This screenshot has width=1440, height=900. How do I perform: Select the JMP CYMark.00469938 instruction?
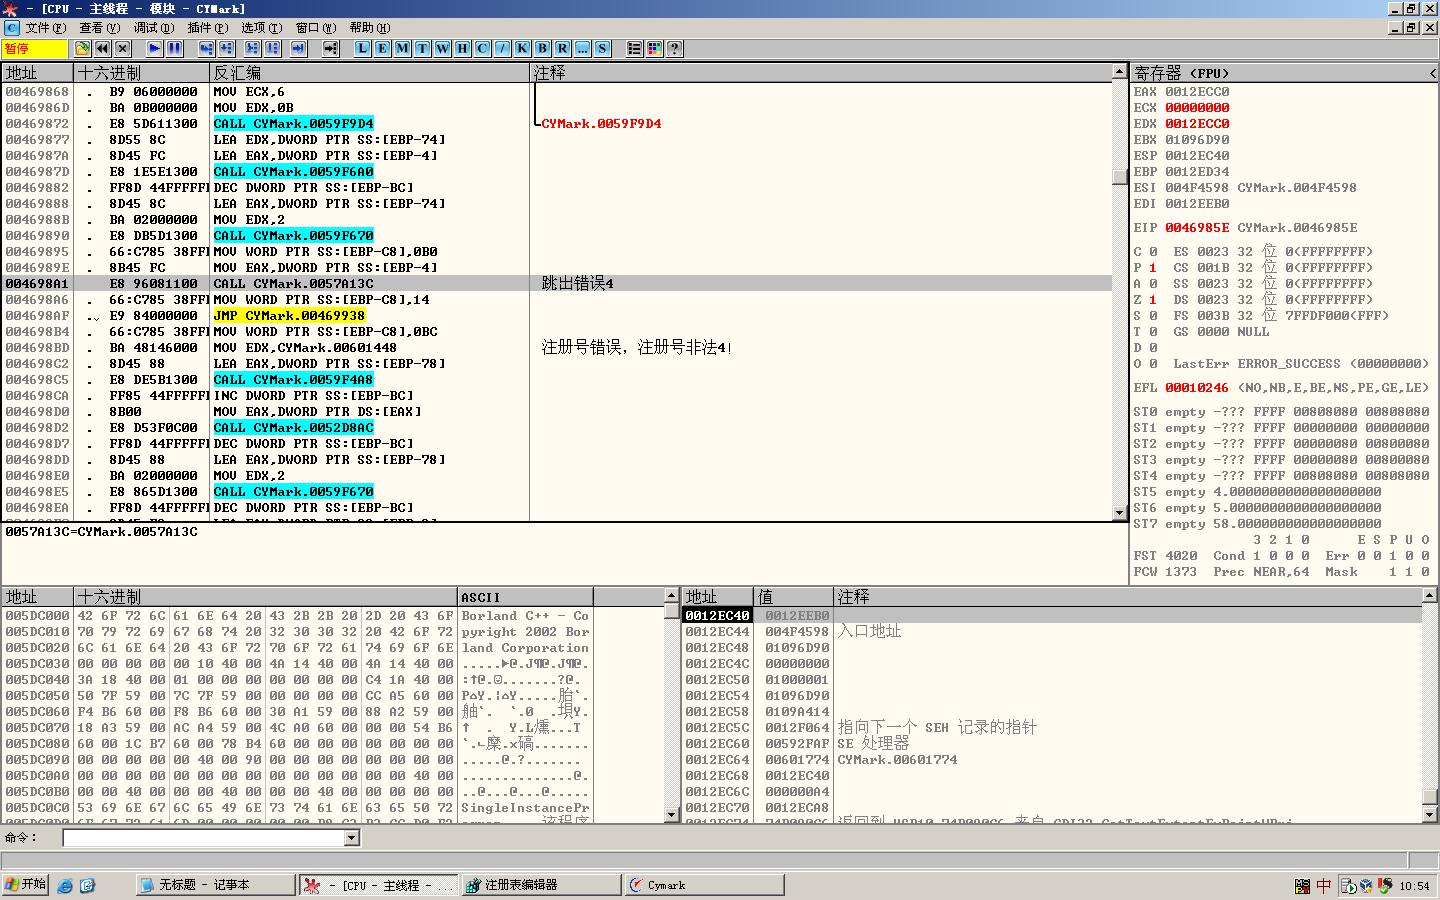pos(289,315)
